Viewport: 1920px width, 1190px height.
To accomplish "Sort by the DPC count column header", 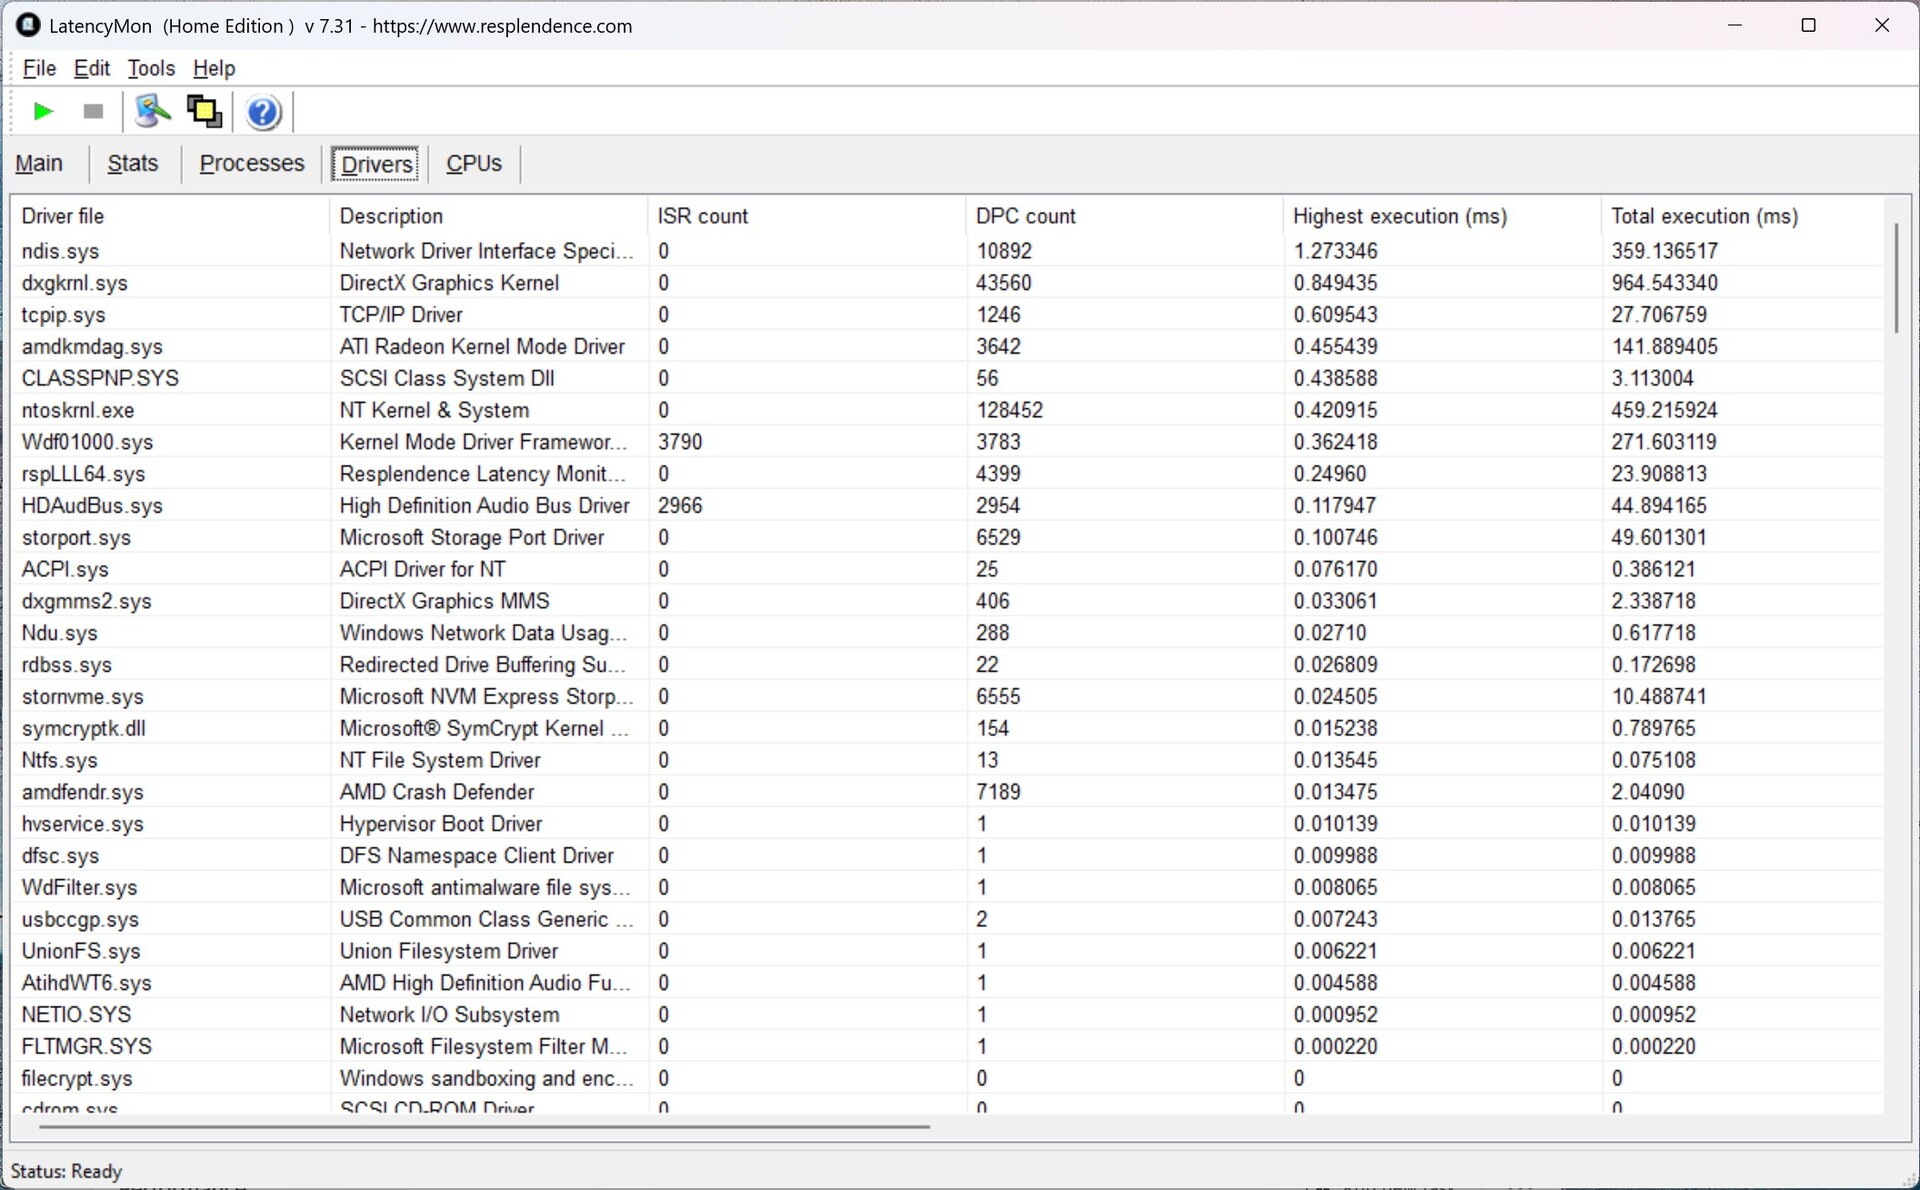I will click(1025, 216).
